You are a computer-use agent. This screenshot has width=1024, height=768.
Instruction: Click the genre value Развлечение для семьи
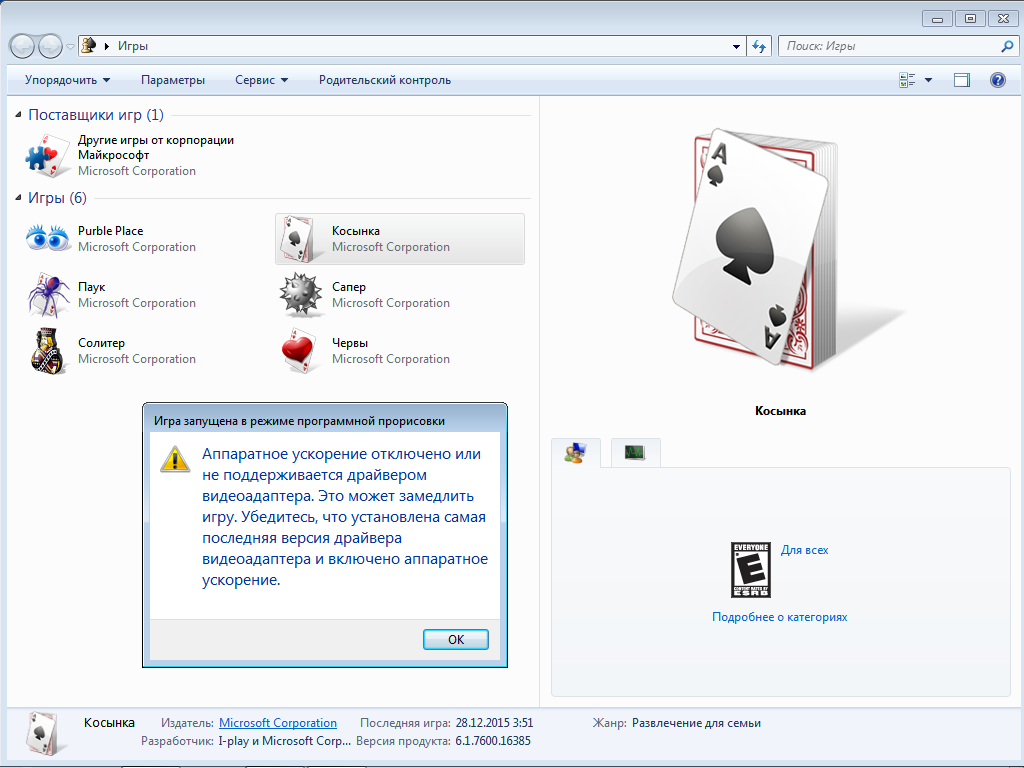(x=696, y=723)
